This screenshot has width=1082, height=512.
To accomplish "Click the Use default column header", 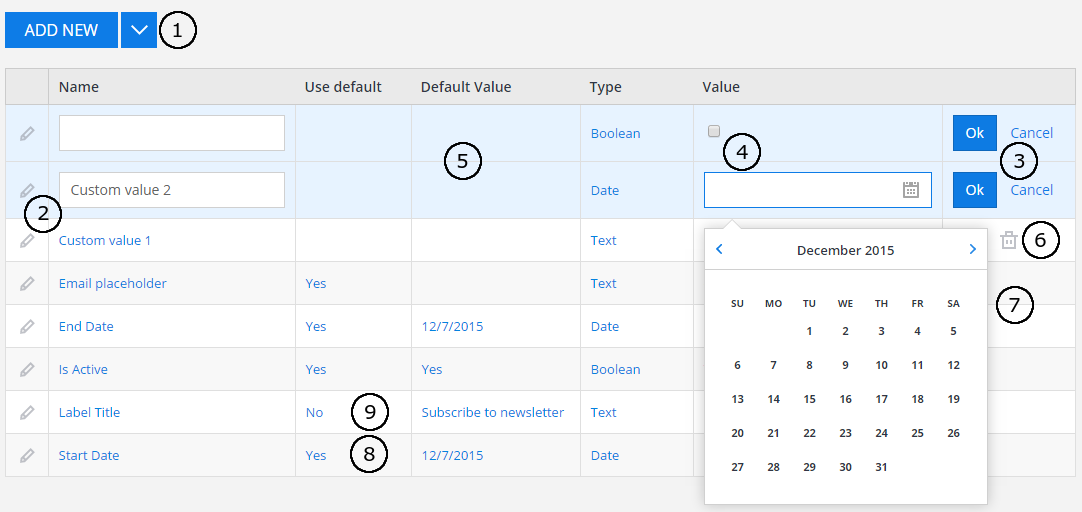I will click(343, 87).
